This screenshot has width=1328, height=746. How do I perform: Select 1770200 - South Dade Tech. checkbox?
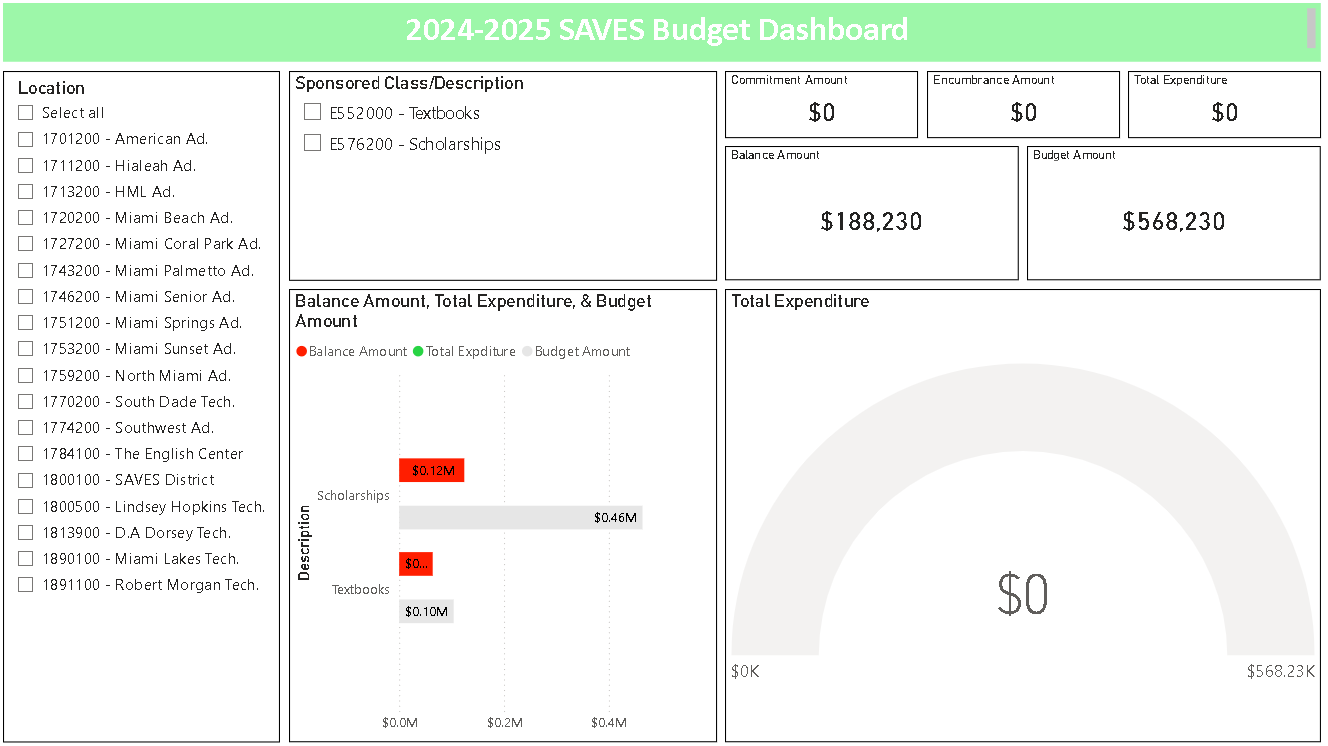point(26,402)
